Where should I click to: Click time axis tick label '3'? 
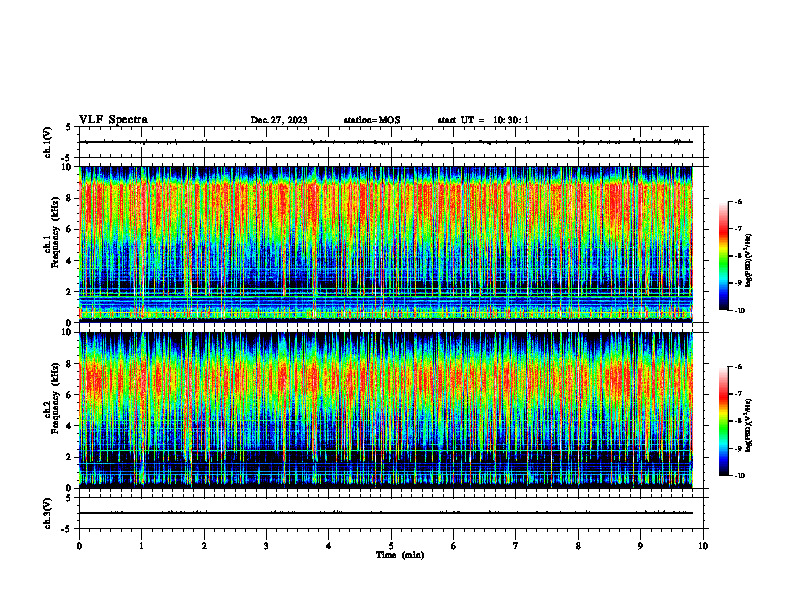(x=266, y=546)
